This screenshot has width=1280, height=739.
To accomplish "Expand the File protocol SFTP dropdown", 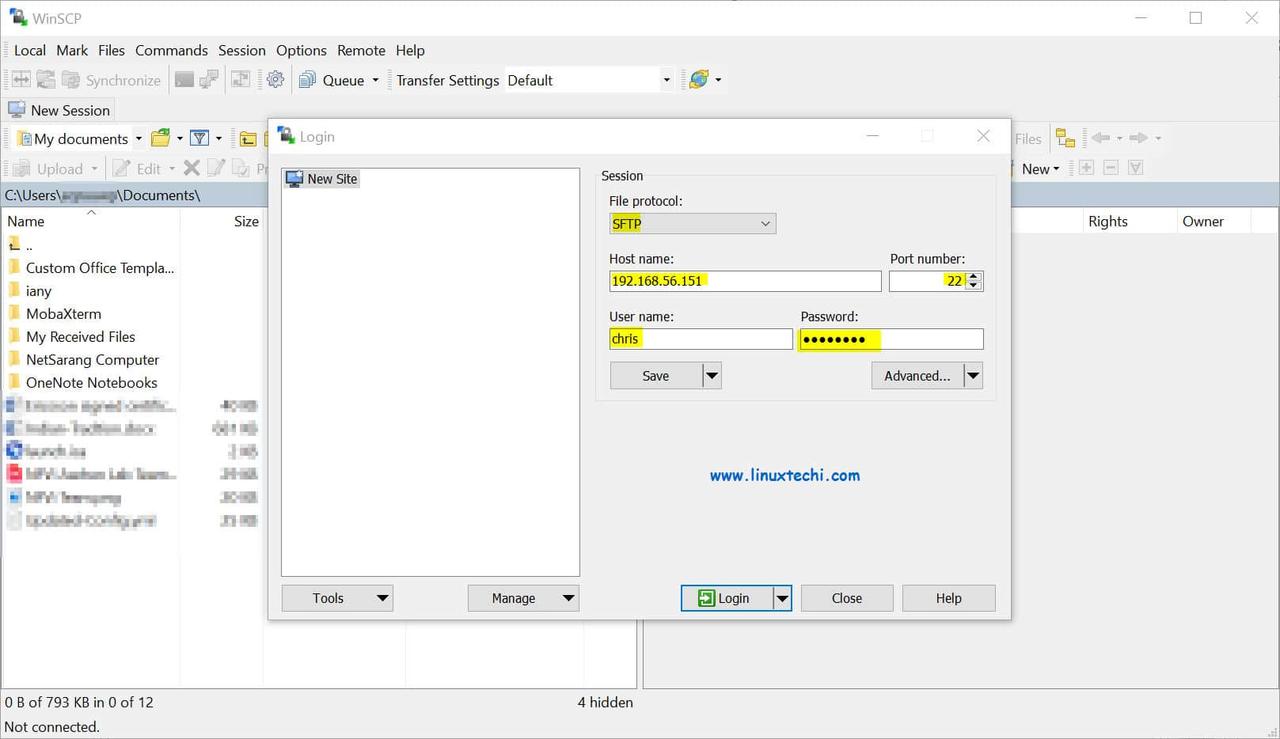I will point(765,224).
